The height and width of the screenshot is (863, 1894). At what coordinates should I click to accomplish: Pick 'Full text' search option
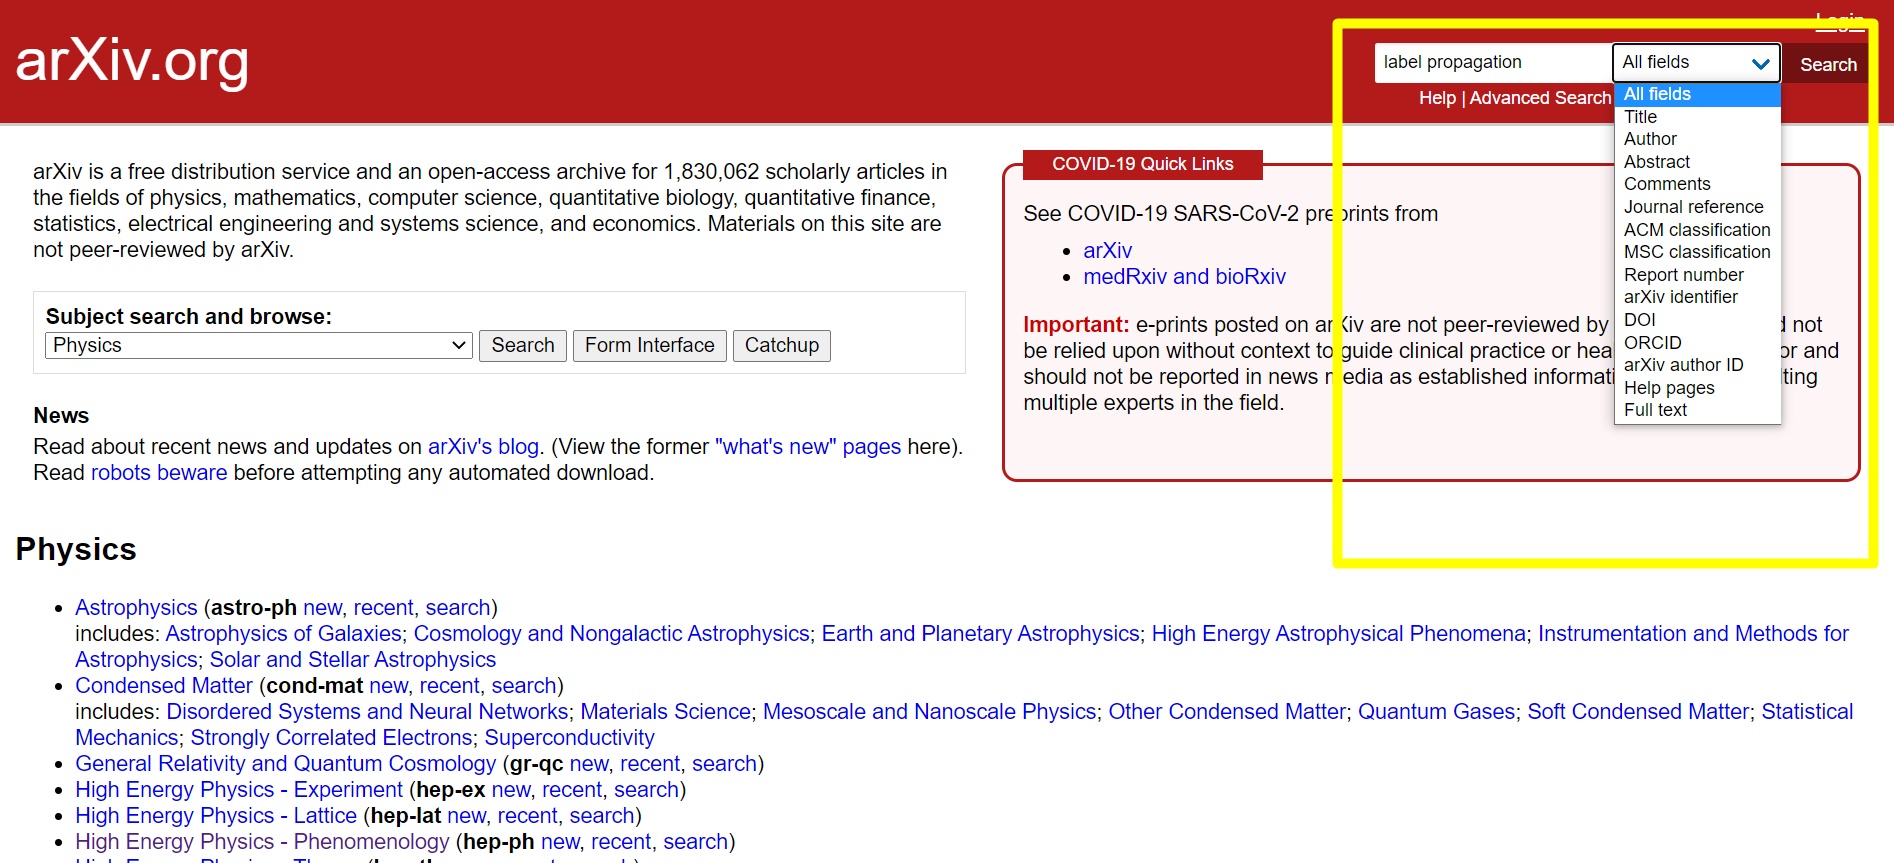[1697, 410]
